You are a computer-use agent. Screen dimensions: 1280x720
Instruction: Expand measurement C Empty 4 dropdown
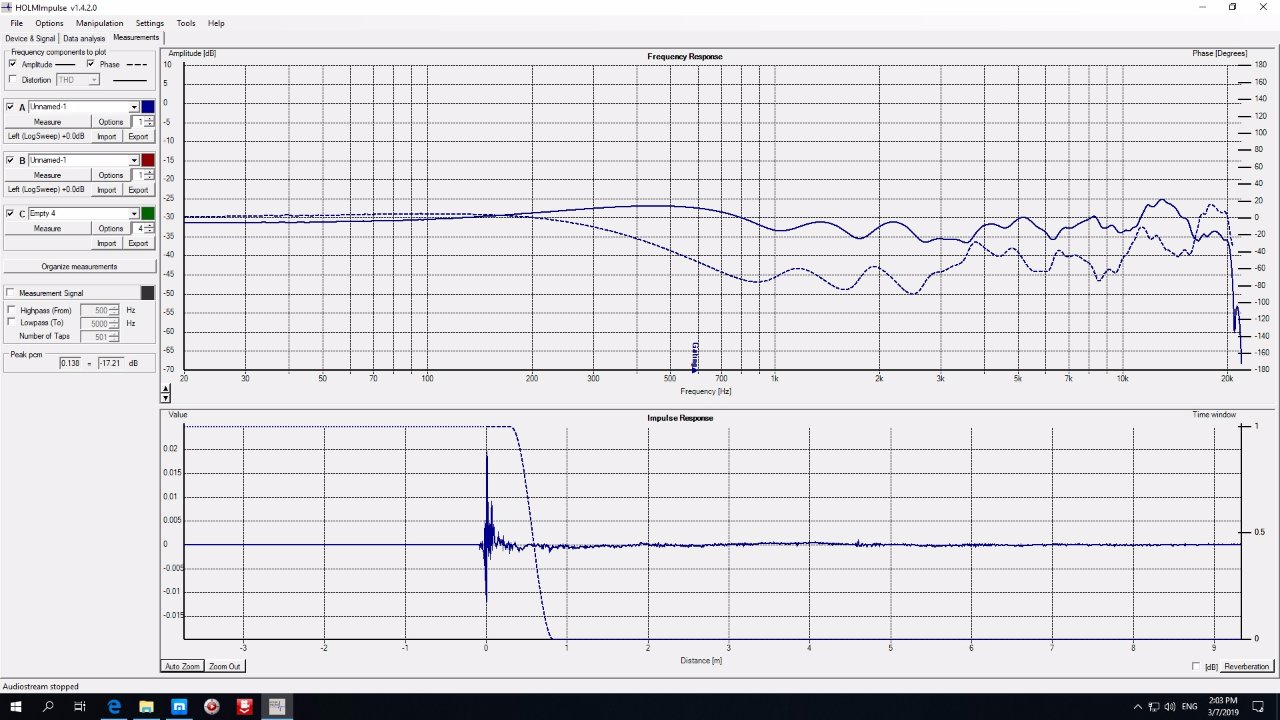coord(134,213)
